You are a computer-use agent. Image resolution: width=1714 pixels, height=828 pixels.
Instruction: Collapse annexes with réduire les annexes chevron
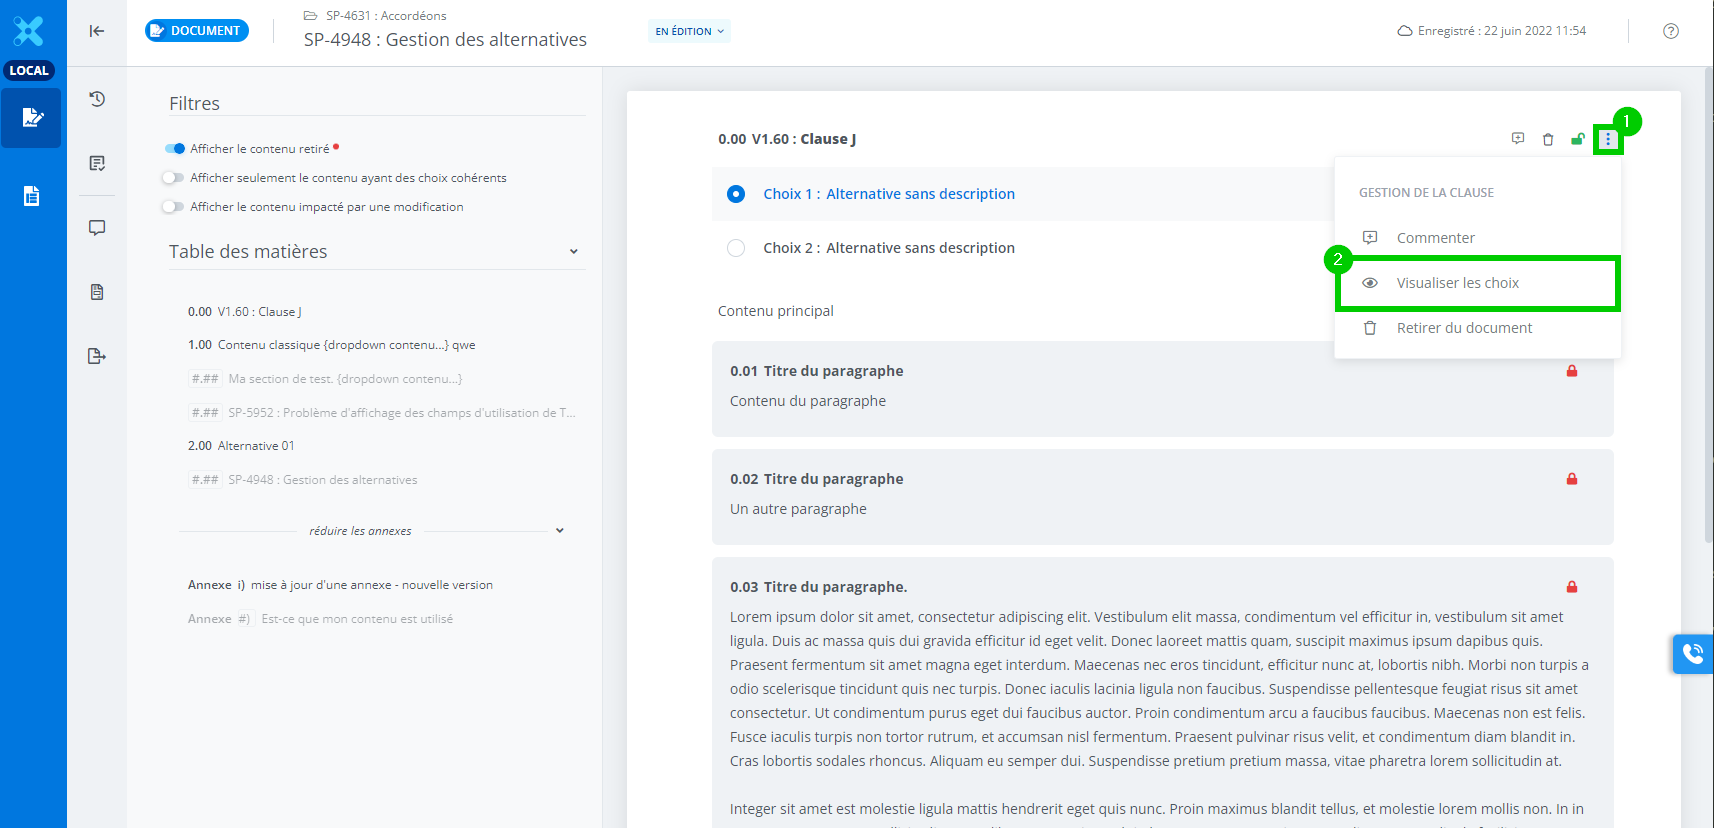(x=559, y=531)
